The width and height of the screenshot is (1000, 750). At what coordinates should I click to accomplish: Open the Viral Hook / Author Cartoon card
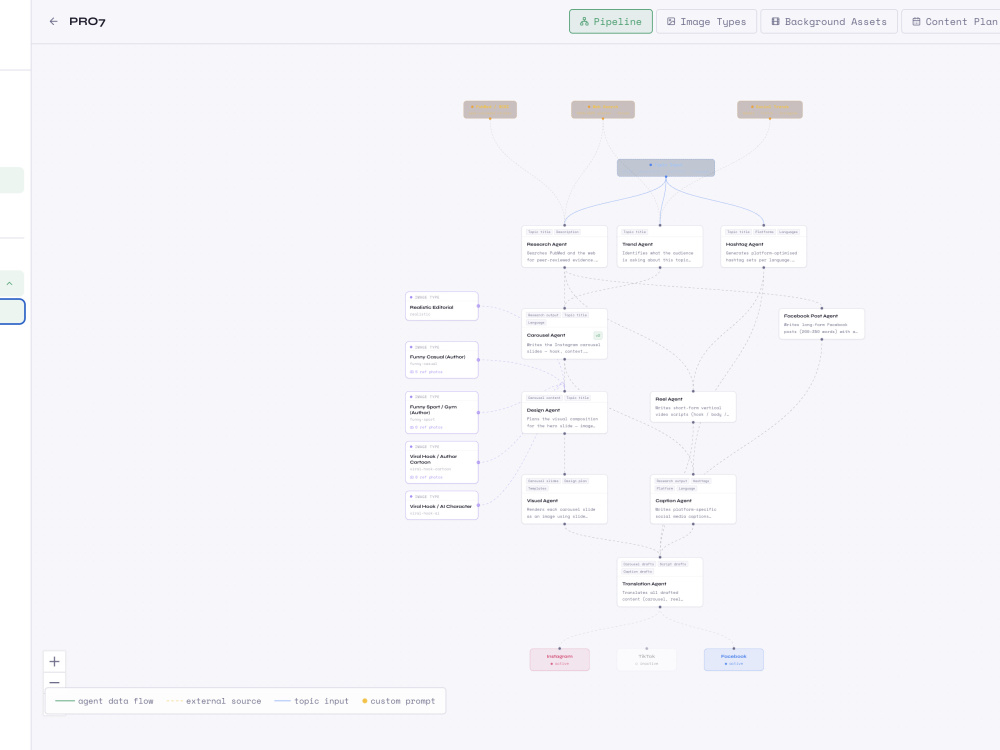(x=441, y=462)
